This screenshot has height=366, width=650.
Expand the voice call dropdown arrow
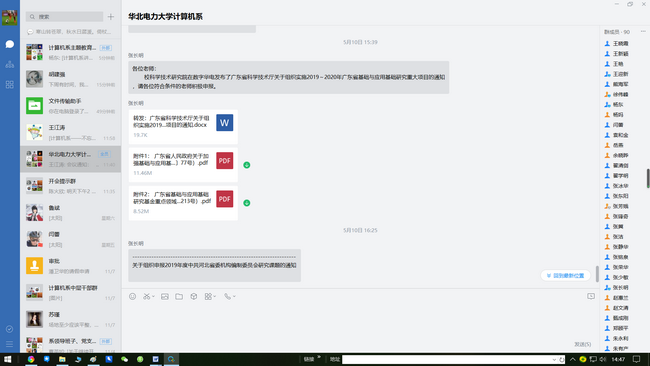pyautogui.click(x=234, y=296)
